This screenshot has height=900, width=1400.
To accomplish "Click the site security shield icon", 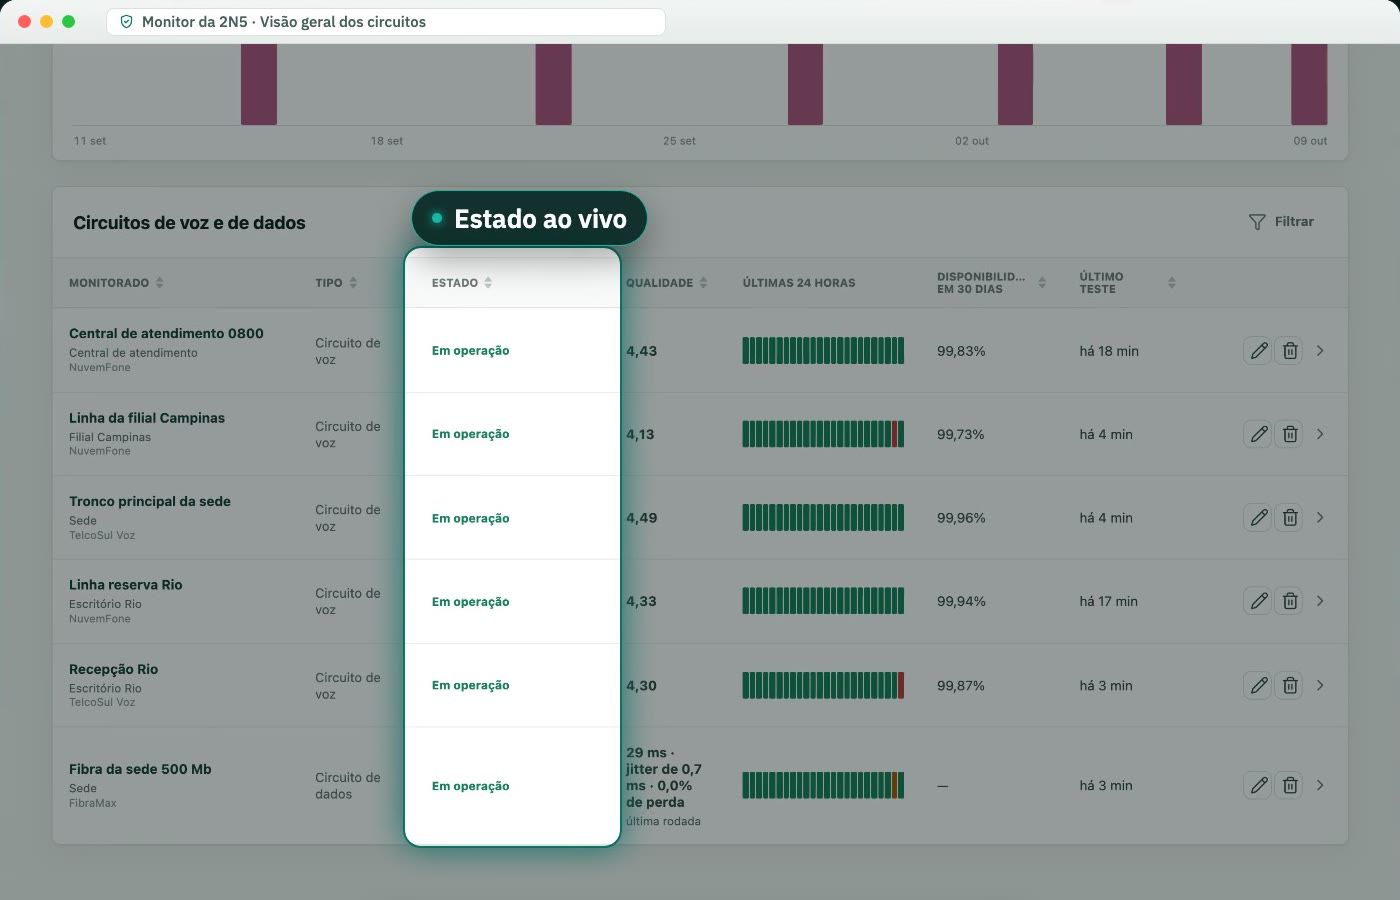I will tap(126, 22).
